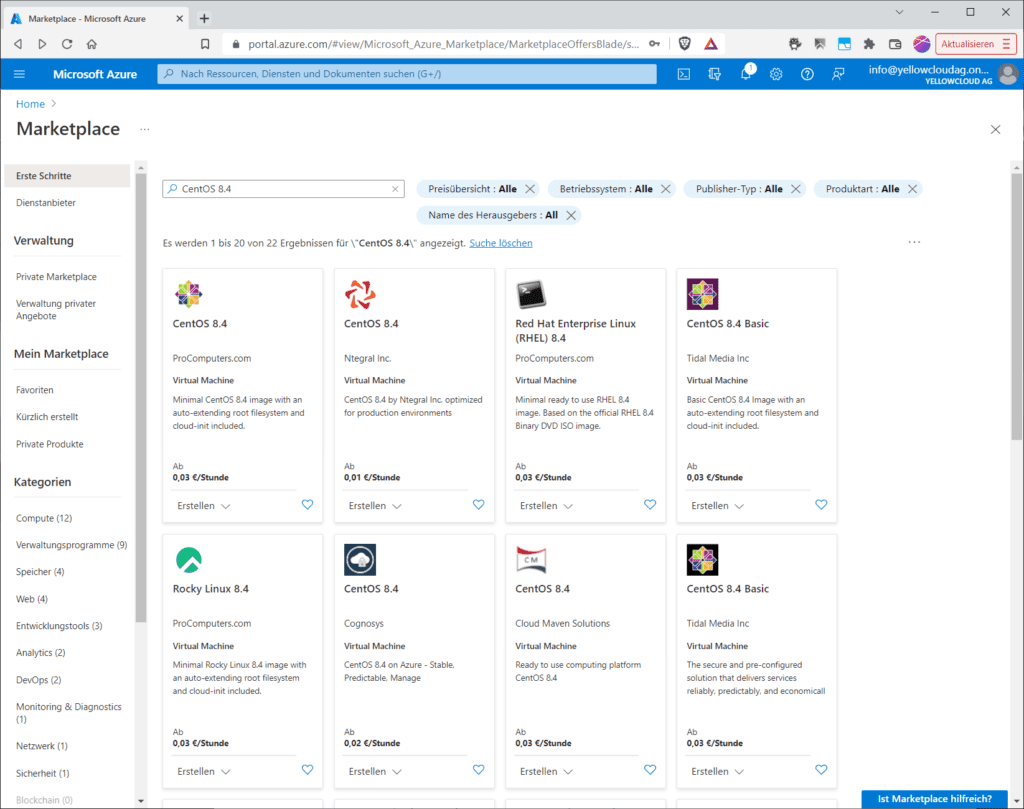1024x809 pixels.
Task: Favorite the ProComputers CentOS 8.4 offer
Action: tap(308, 505)
